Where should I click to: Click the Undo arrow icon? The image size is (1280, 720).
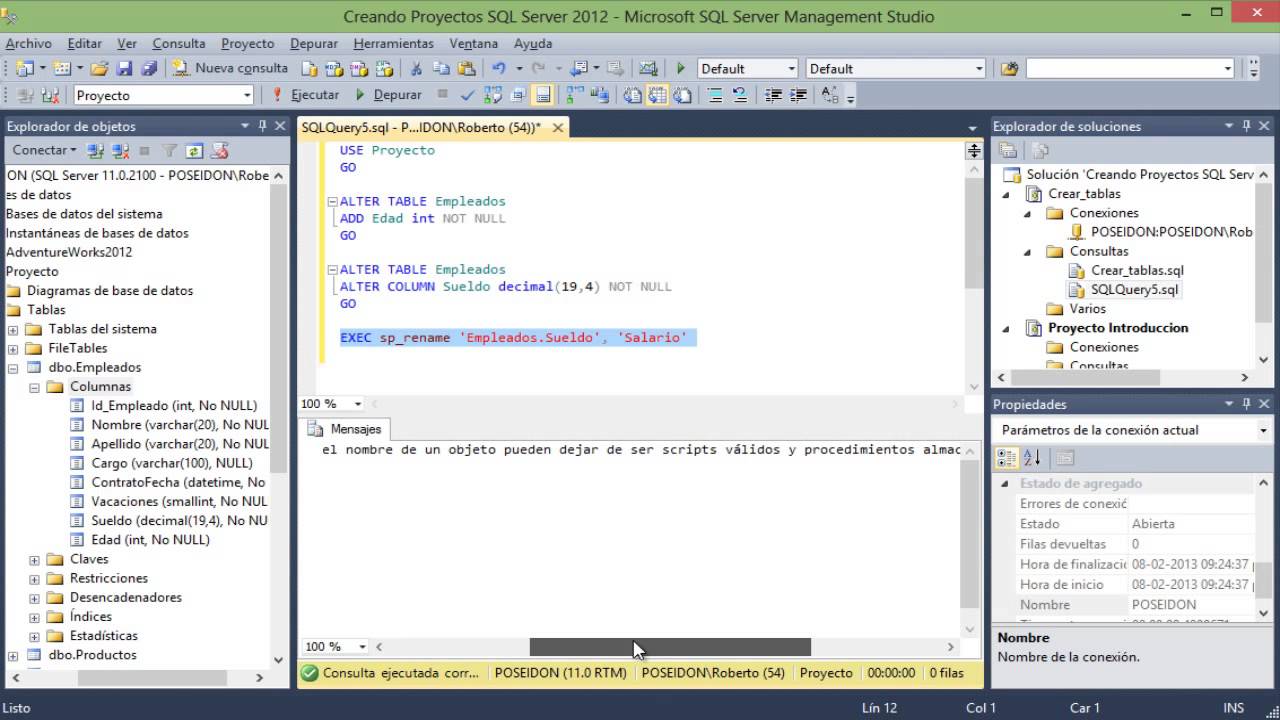point(498,68)
